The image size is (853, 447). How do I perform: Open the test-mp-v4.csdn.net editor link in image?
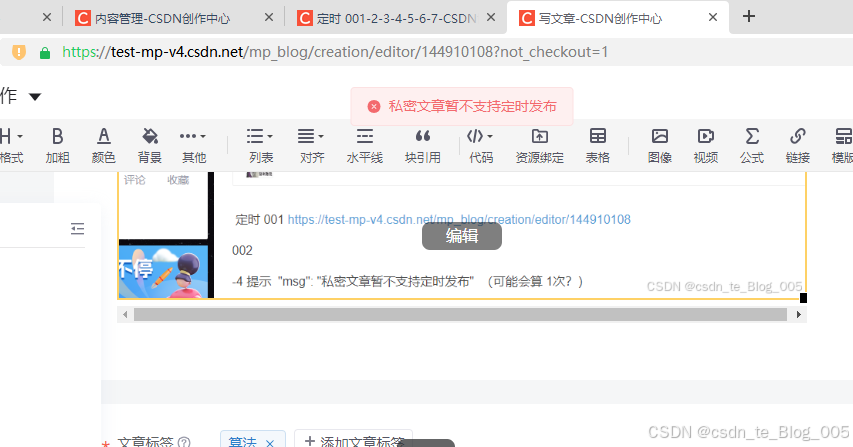click(459, 220)
